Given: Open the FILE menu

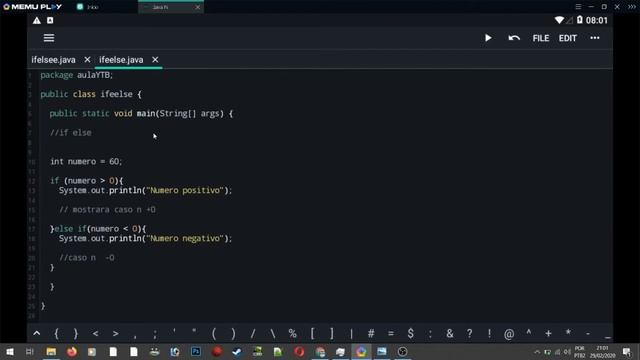Looking at the screenshot, I should click(x=540, y=38).
